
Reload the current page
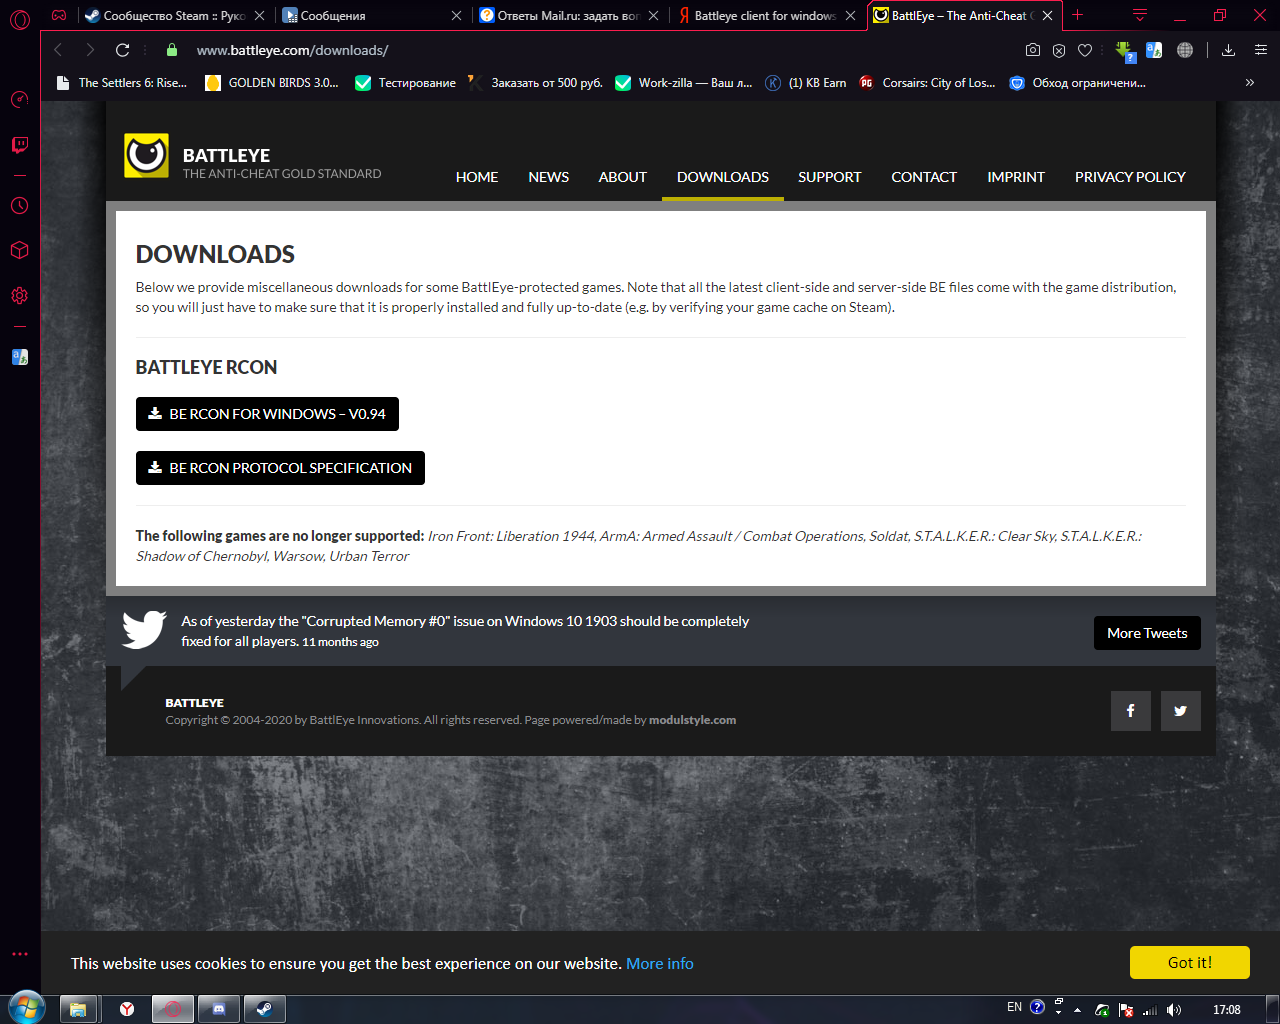123,50
